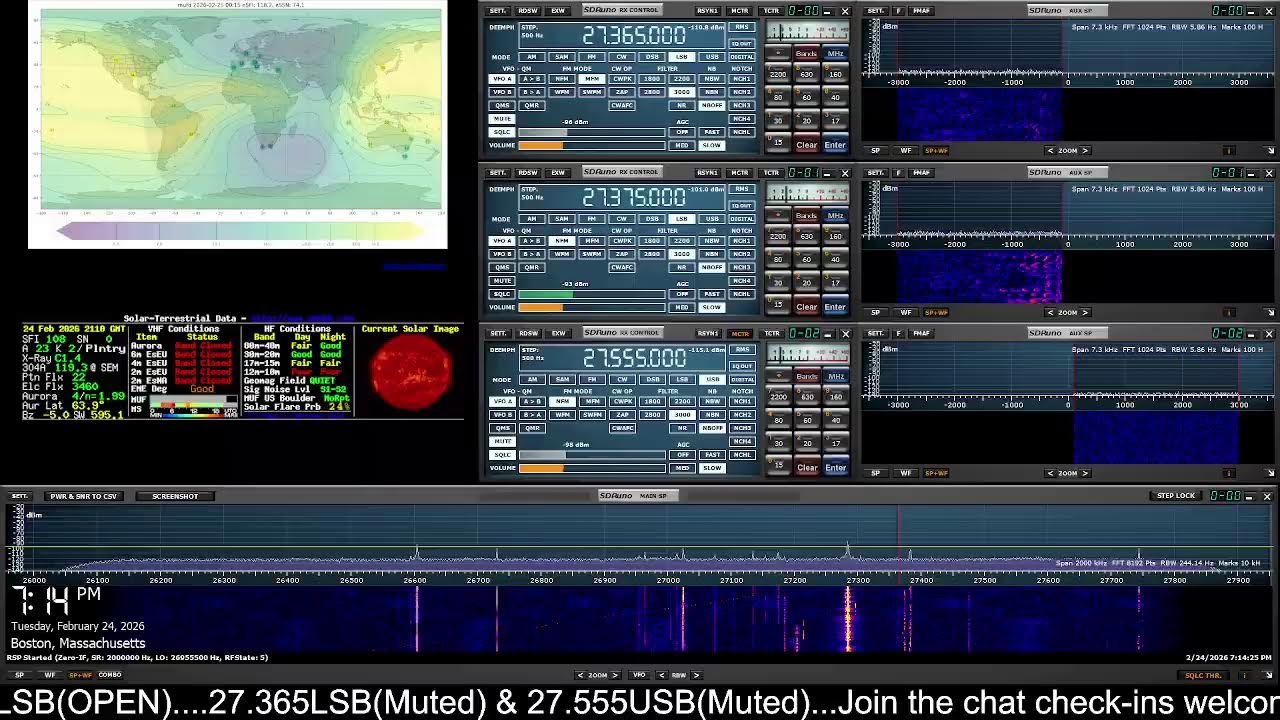The height and width of the screenshot is (720, 1280).
Task: Click the 20 band key on the 27.375 keypad
Action: [806, 282]
